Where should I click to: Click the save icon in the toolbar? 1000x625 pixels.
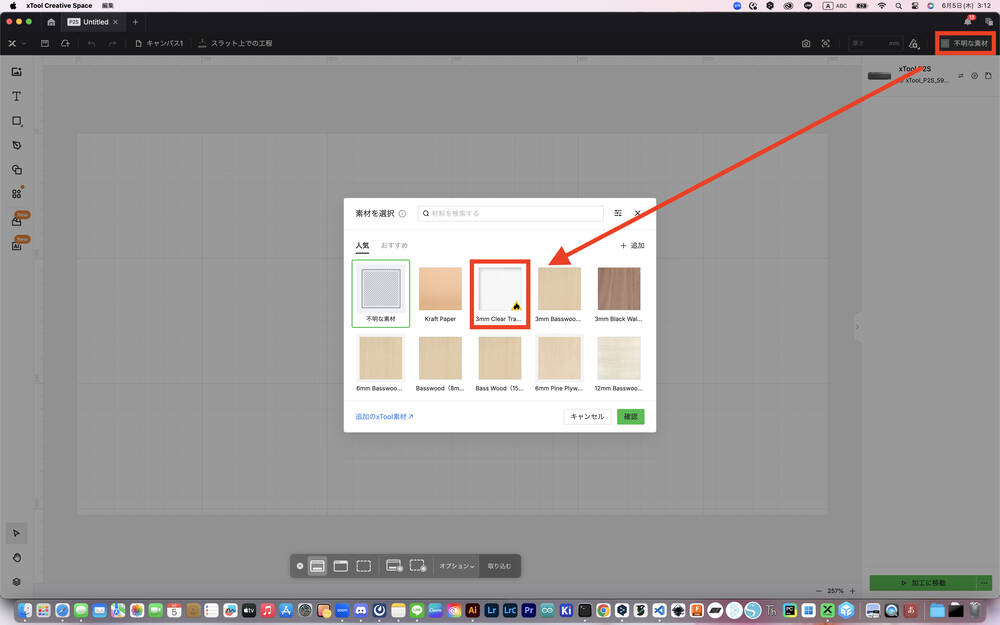tap(45, 43)
